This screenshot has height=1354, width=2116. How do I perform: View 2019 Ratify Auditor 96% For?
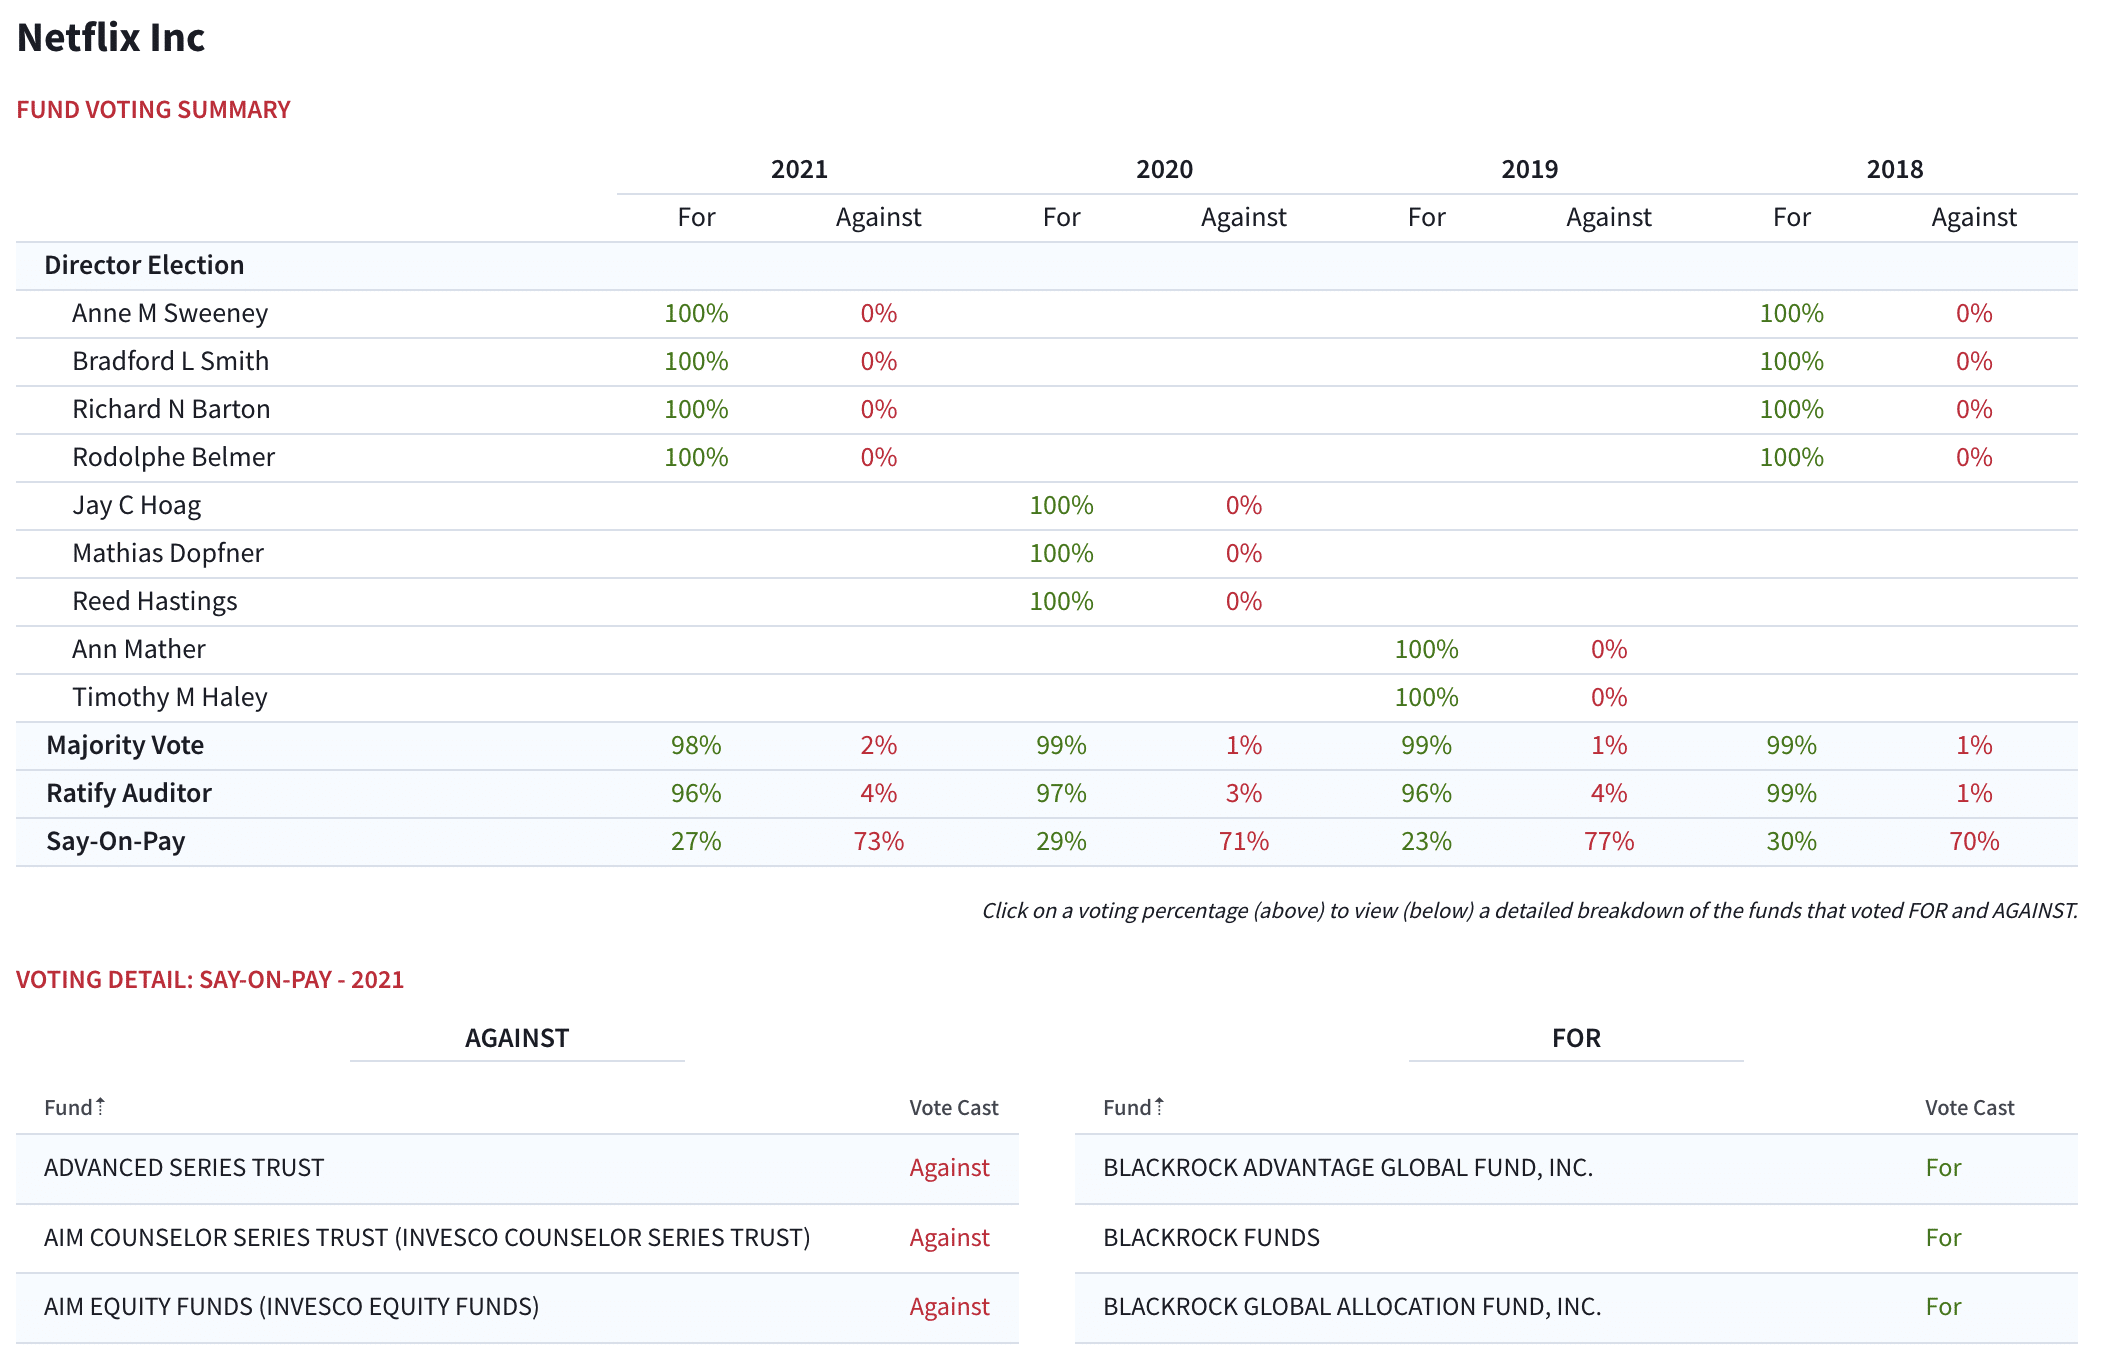(1426, 793)
